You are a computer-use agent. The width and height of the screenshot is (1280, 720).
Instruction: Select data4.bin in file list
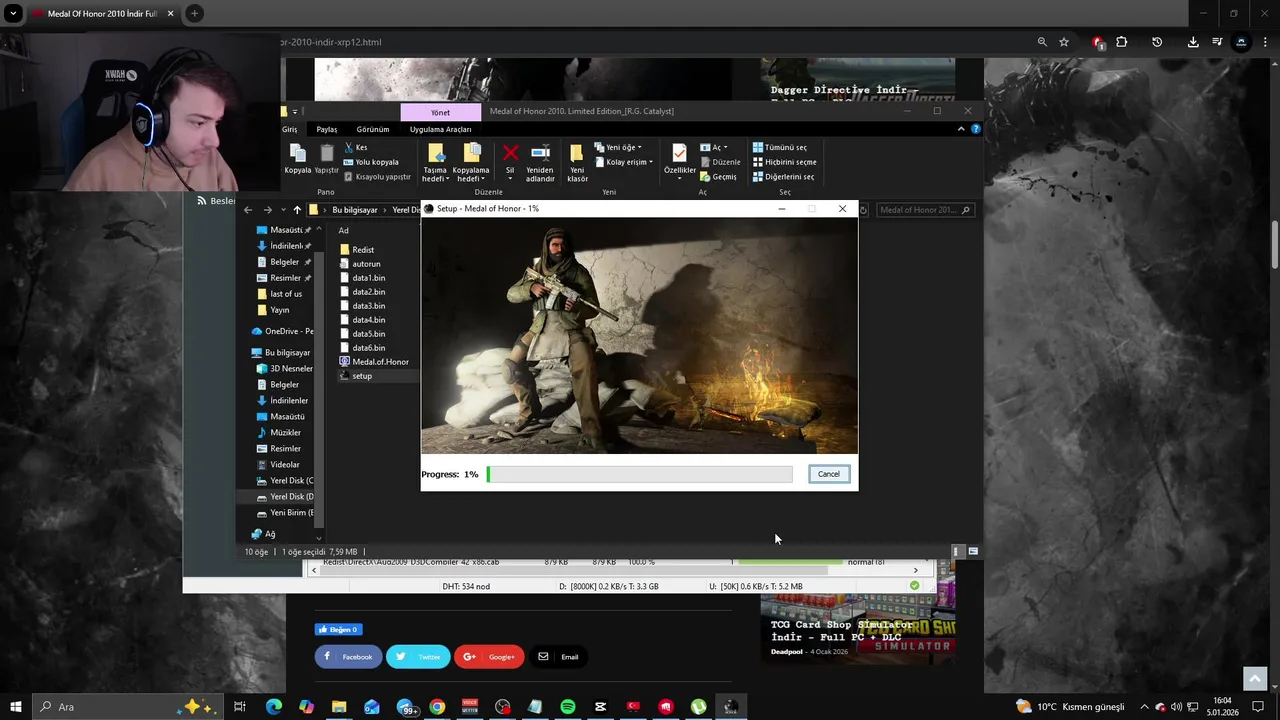pos(368,320)
